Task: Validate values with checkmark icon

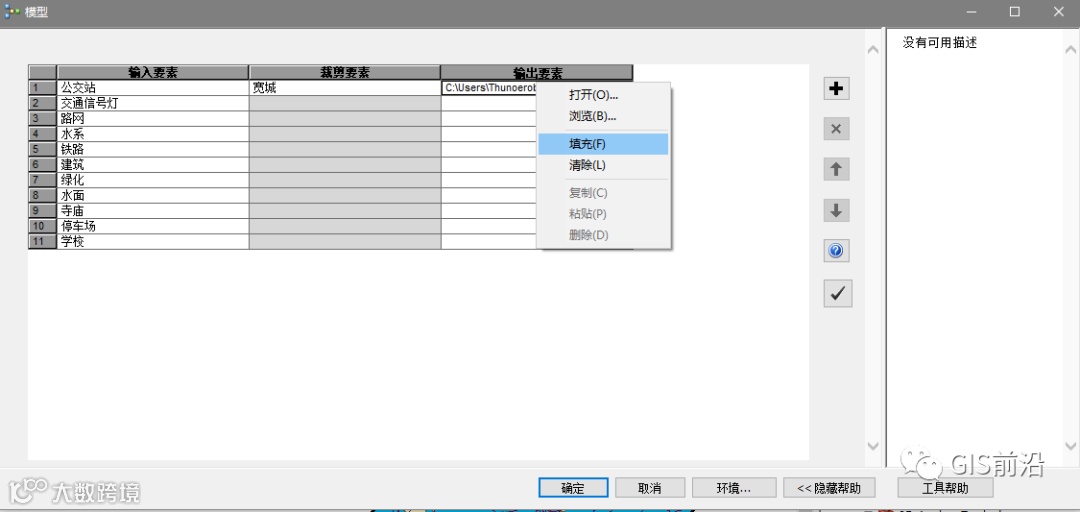Action: 838,294
